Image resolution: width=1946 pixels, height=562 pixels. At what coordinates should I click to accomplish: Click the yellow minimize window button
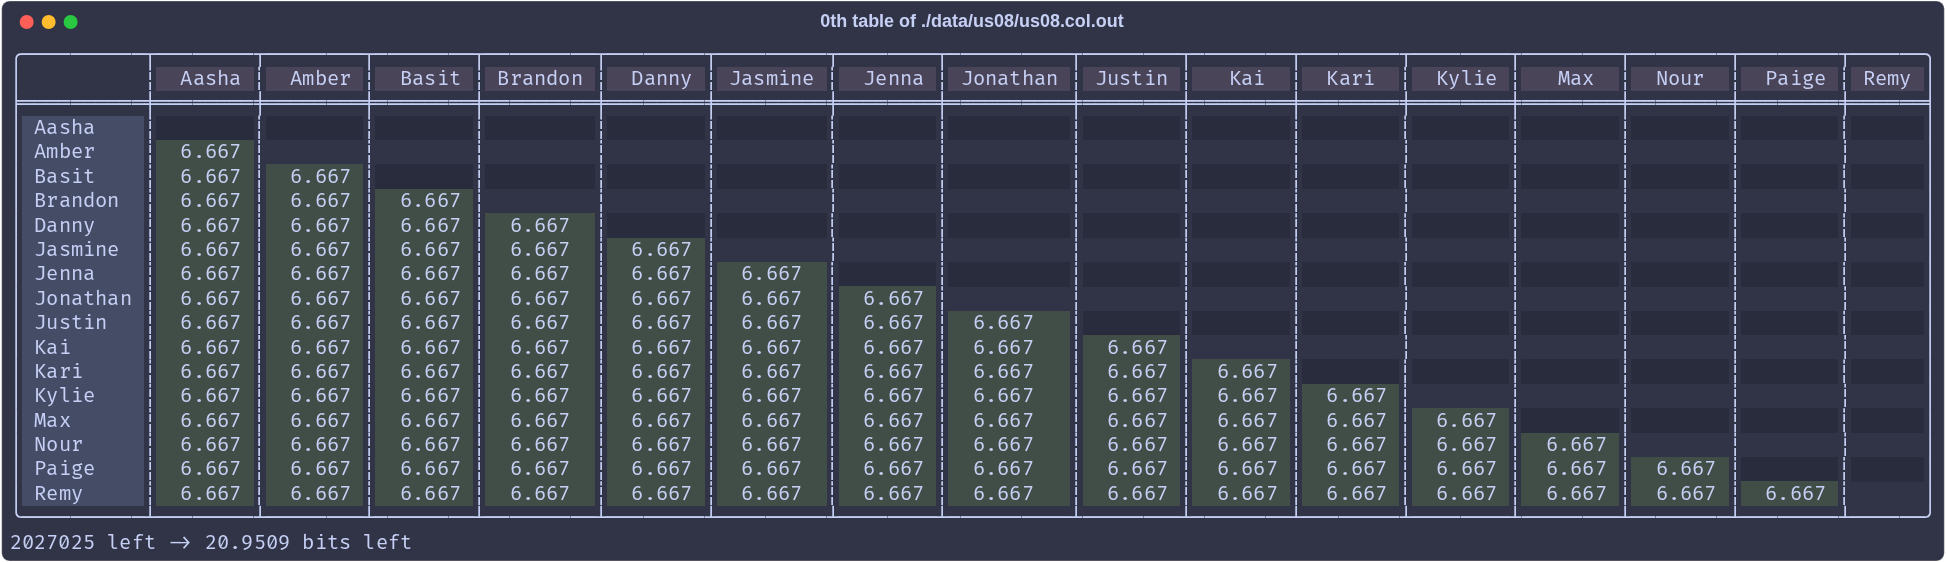(49, 22)
